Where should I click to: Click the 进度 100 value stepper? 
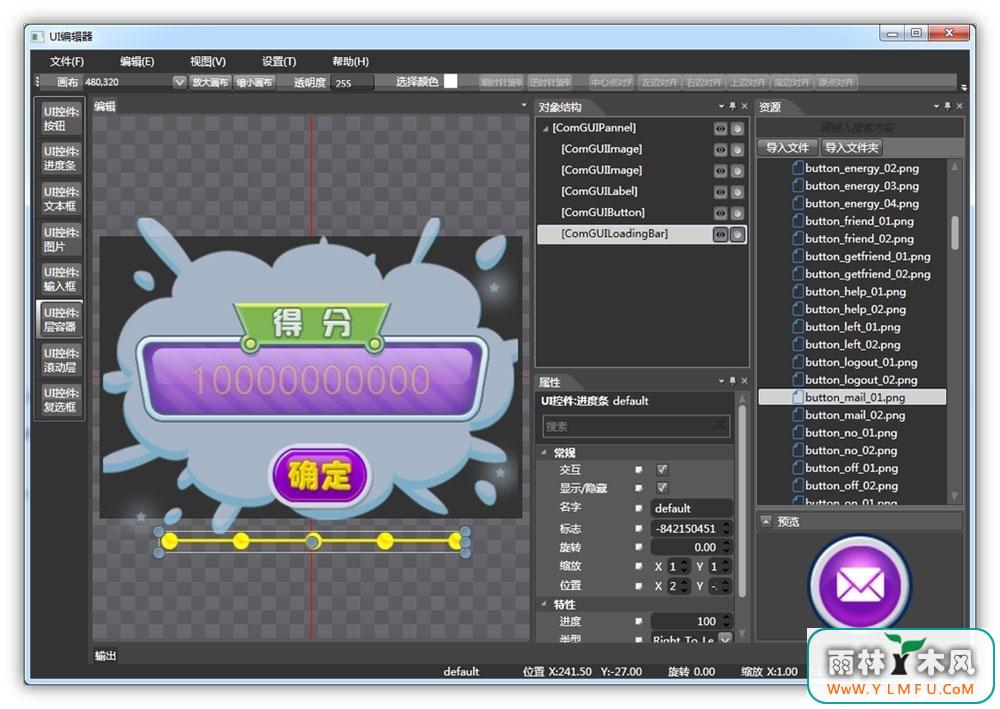[726, 621]
